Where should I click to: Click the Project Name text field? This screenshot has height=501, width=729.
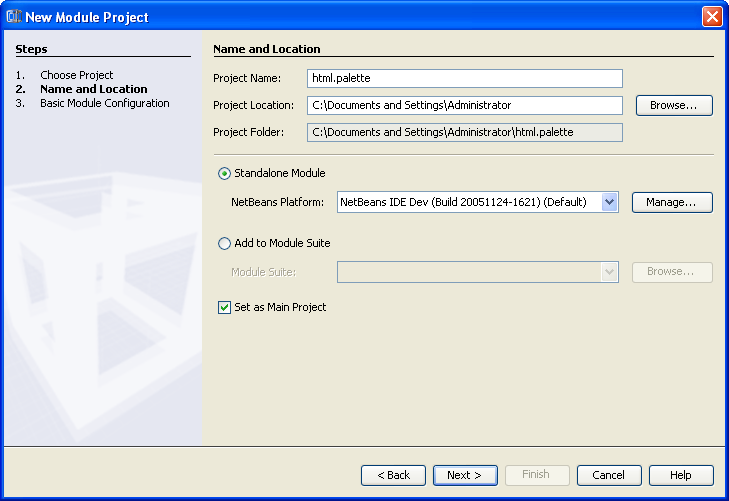(465, 78)
